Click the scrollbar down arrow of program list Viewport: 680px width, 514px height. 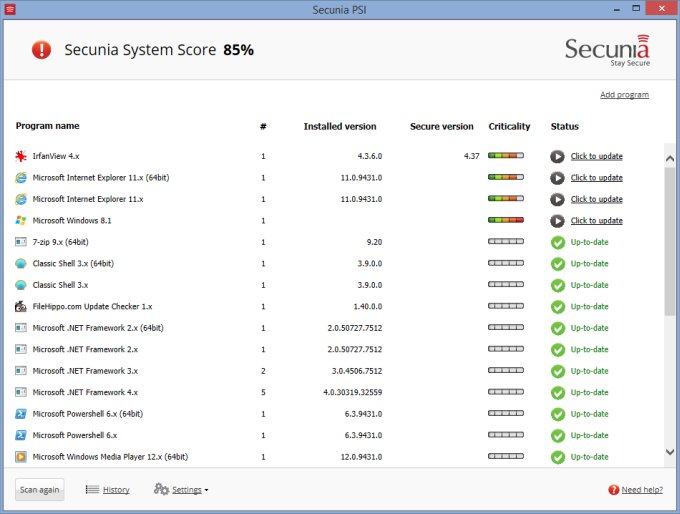pyautogui.click(x=670, y=452)
